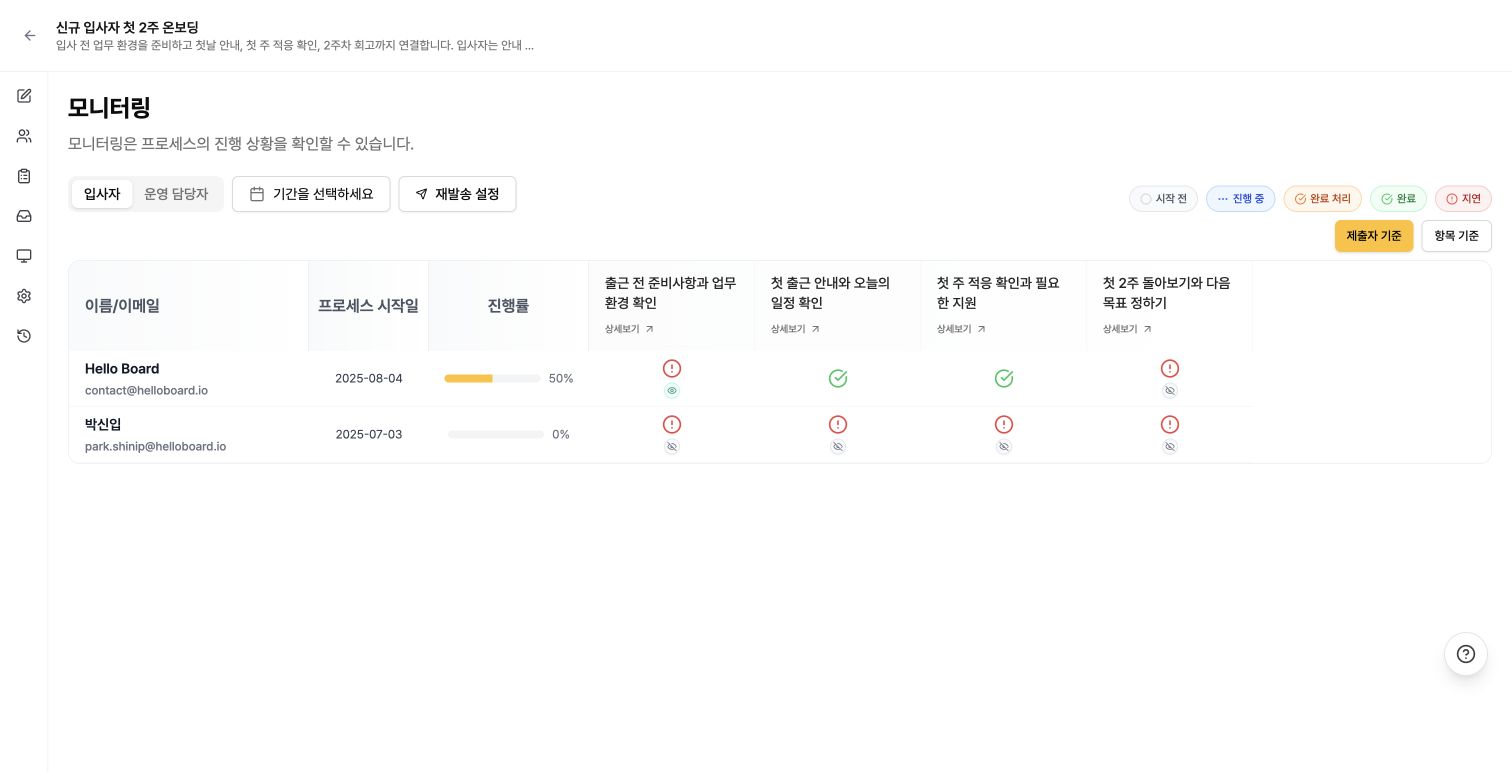Screen dimensions: 1512x772
Task: Click 박신입 delayed icon under 첫 주 적응
Action: (x=1004, y=424)
